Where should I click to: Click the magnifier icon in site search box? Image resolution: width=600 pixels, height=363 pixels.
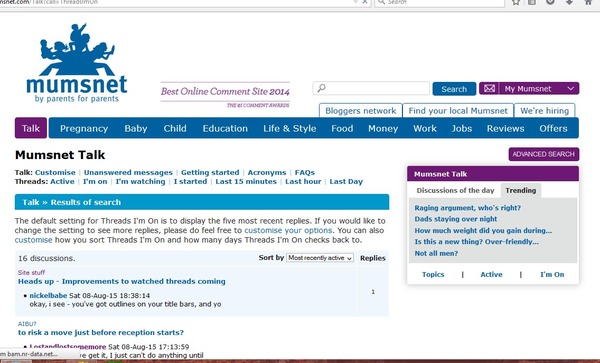coord(321,88)
